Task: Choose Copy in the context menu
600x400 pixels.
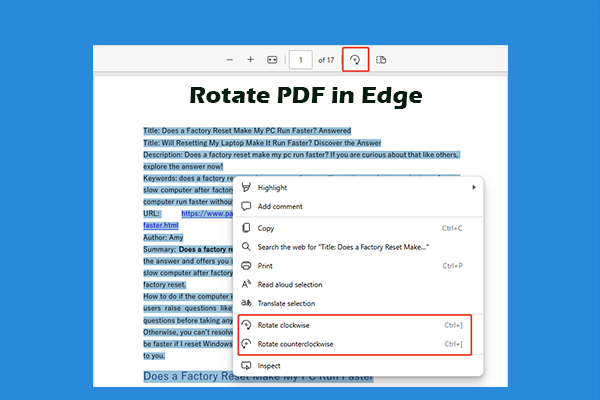Action: point(358,228)
